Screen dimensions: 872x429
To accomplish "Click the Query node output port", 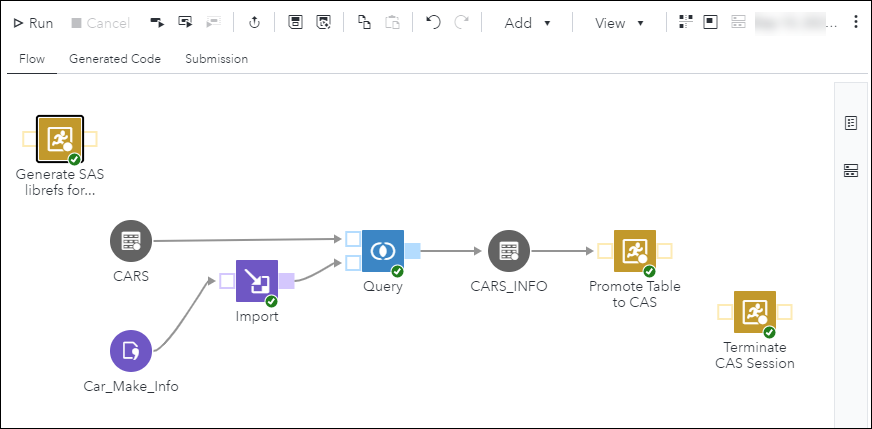I will click(x=413, y=250).
